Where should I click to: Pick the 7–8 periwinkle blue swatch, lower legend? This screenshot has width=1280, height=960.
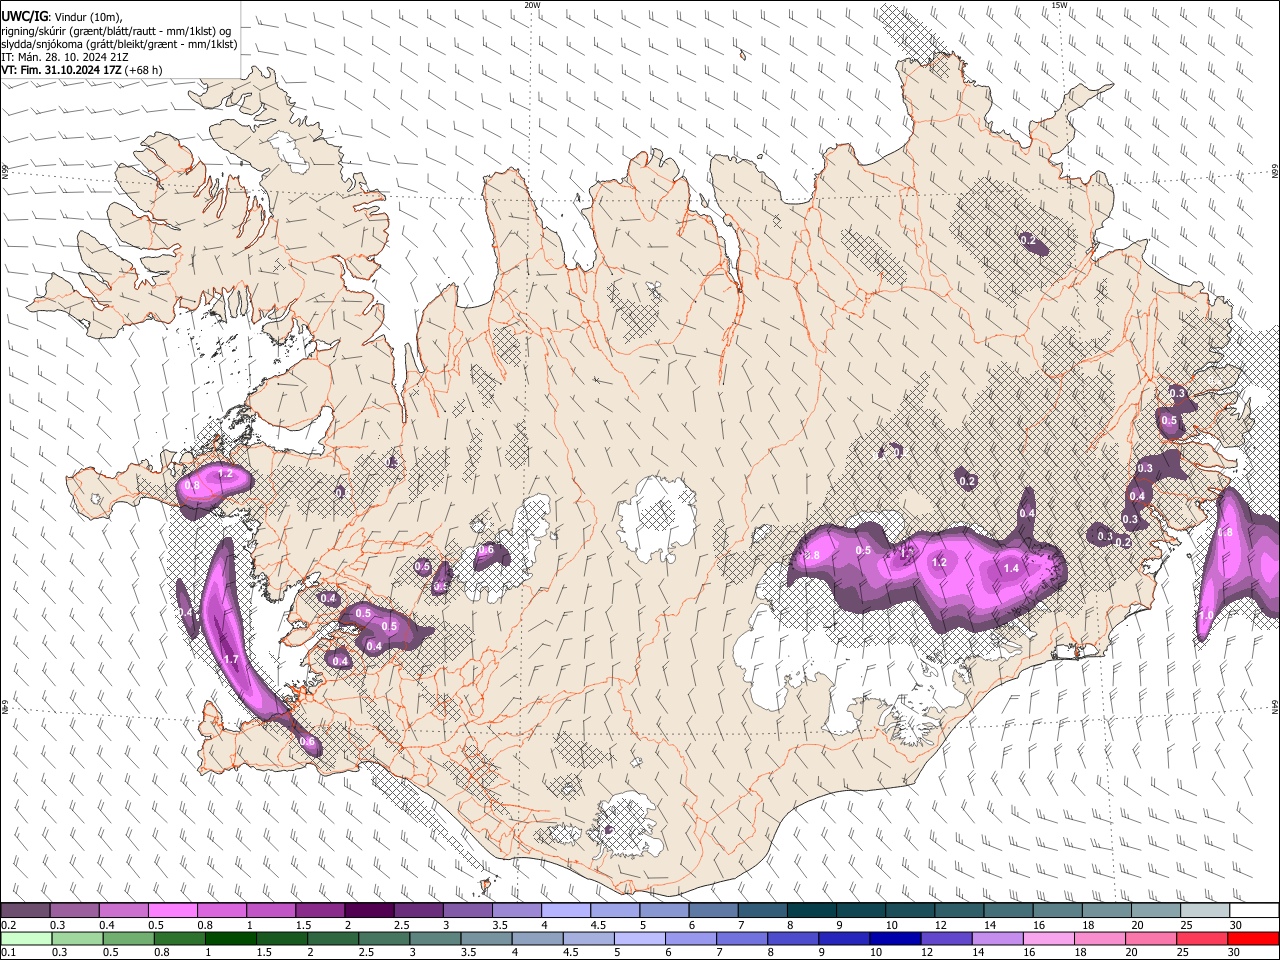click(x=742, y=938)
